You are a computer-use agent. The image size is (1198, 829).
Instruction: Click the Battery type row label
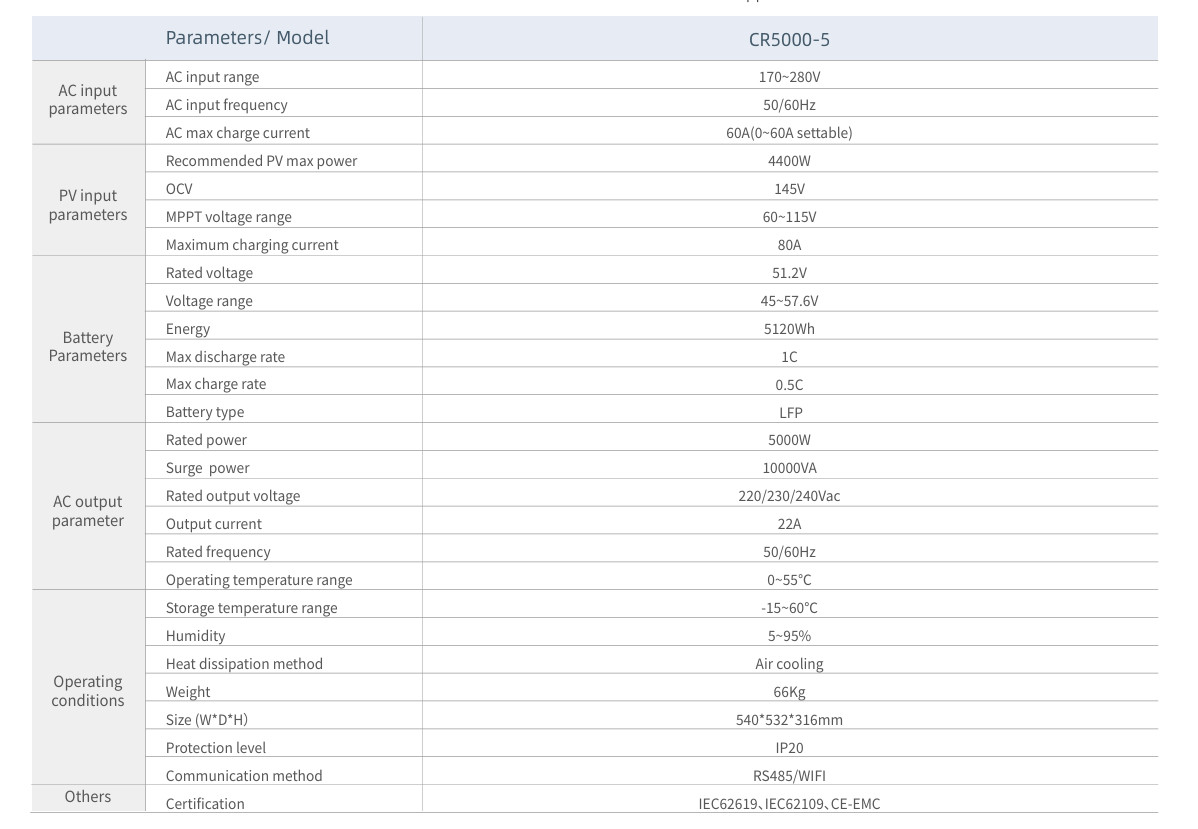click(x=205, y=412)
